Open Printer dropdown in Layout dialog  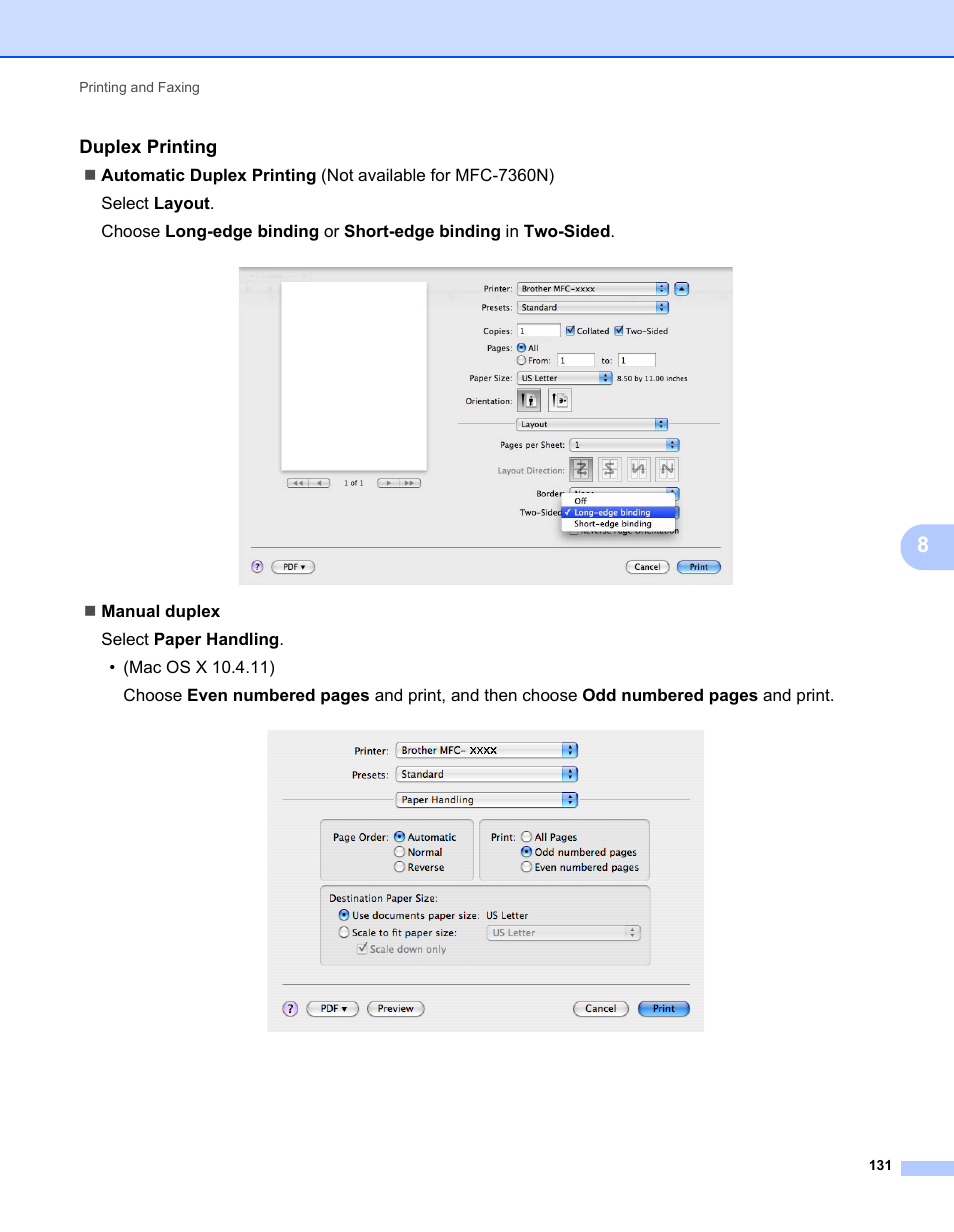(592, 288)
